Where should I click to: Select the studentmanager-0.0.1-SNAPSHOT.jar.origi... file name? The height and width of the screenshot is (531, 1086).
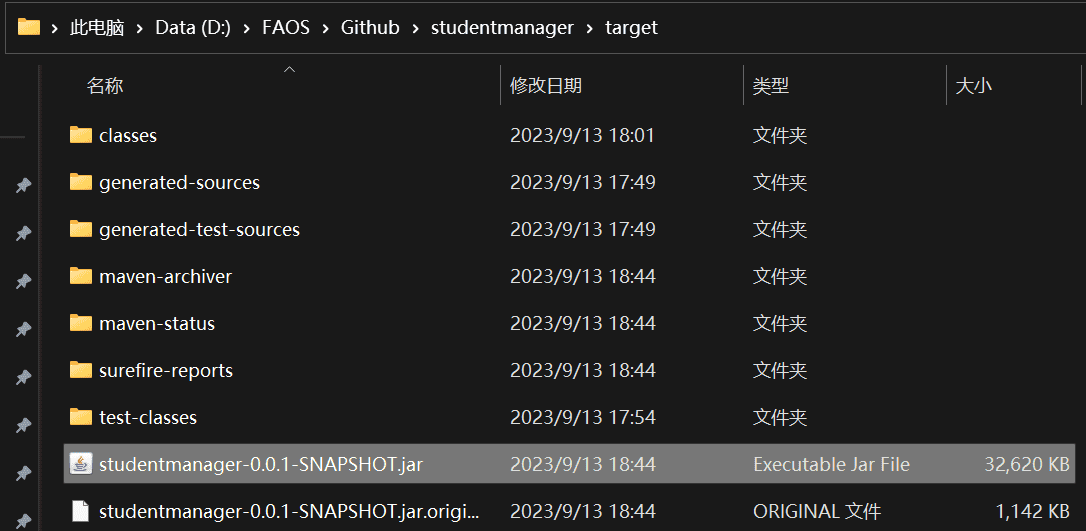290,512
